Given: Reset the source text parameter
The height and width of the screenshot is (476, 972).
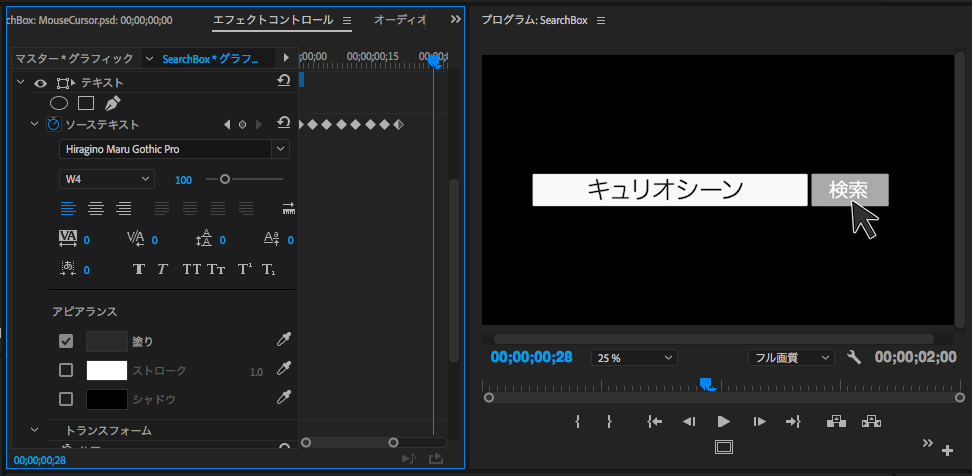Looking at the screenshot, I should click(x=284, y=124).
